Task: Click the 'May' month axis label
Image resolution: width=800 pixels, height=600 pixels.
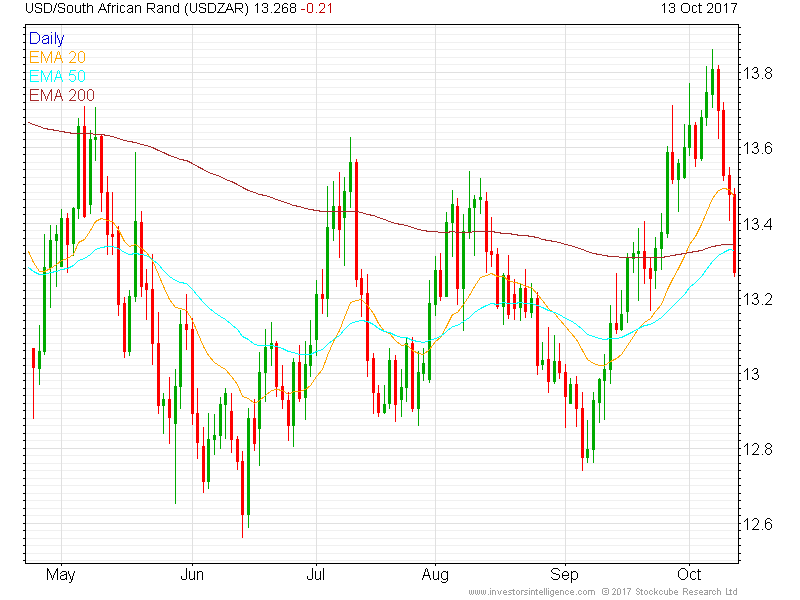Action: tap(61, 575)
